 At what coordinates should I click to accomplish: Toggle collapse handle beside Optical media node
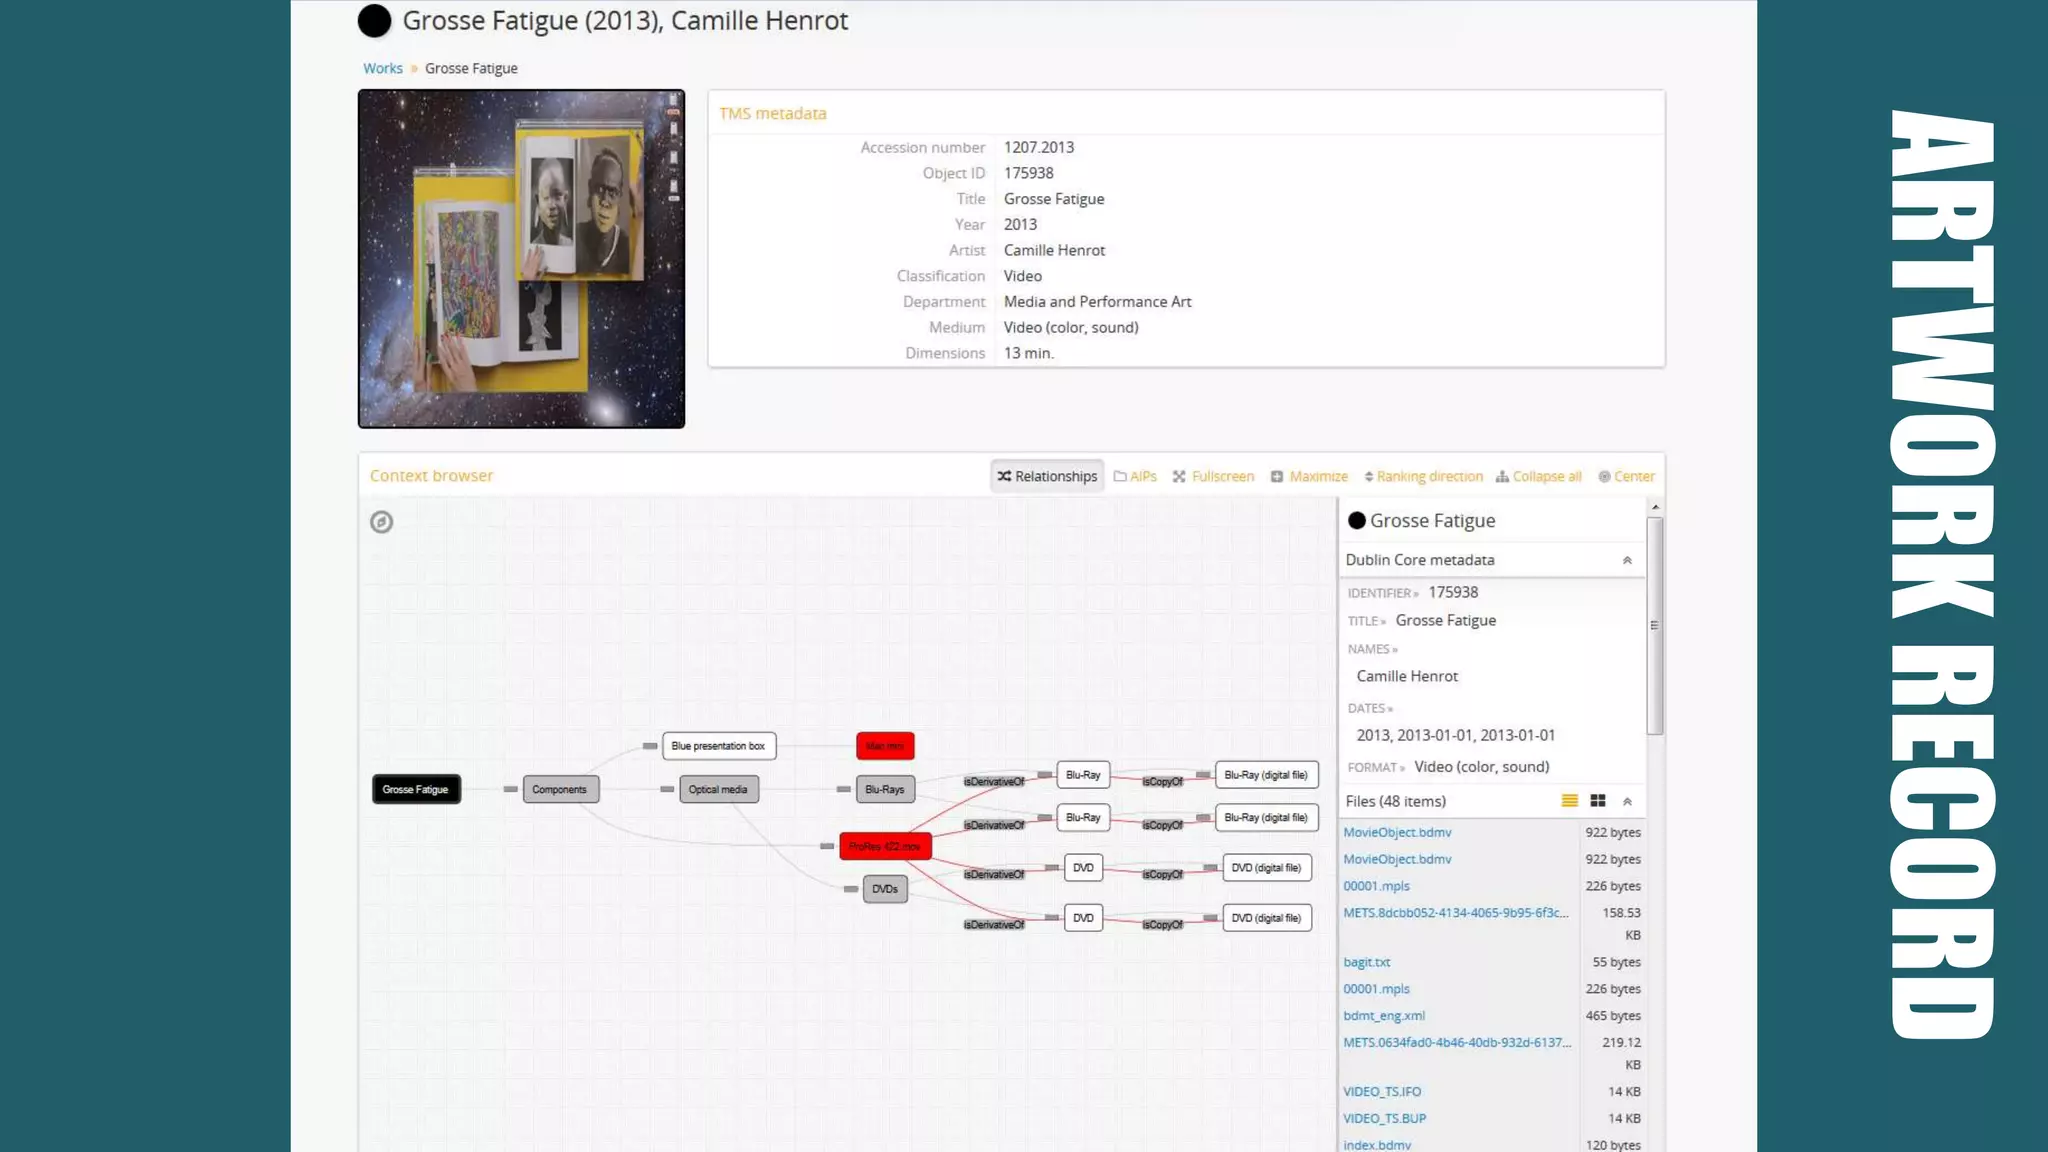[667, 790]
